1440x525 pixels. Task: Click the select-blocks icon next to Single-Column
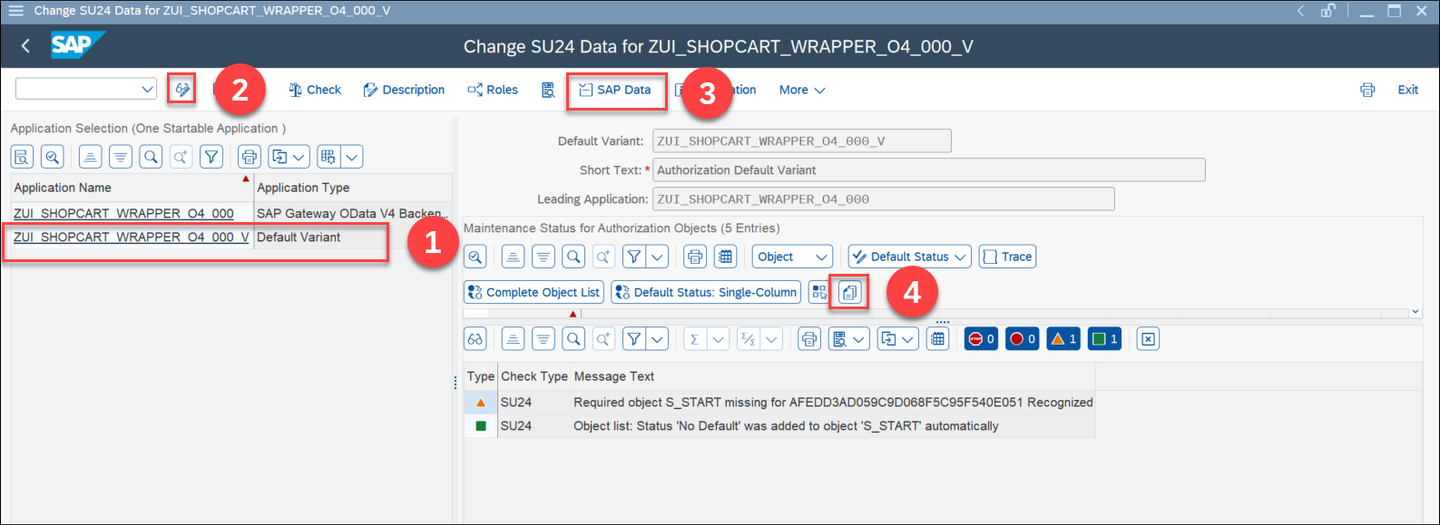click(x=819, y=292)
